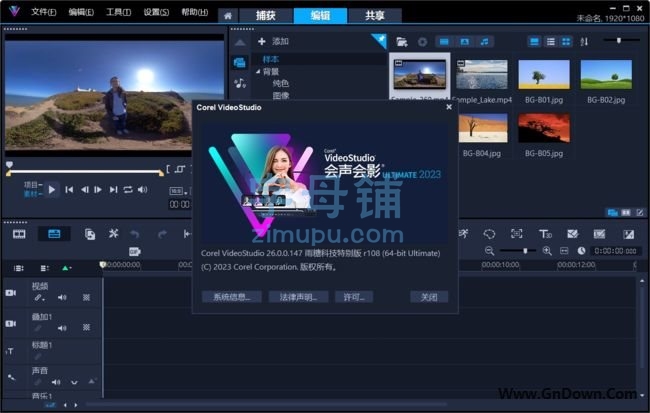Select the timeline view icon

(x=54, y=234)
